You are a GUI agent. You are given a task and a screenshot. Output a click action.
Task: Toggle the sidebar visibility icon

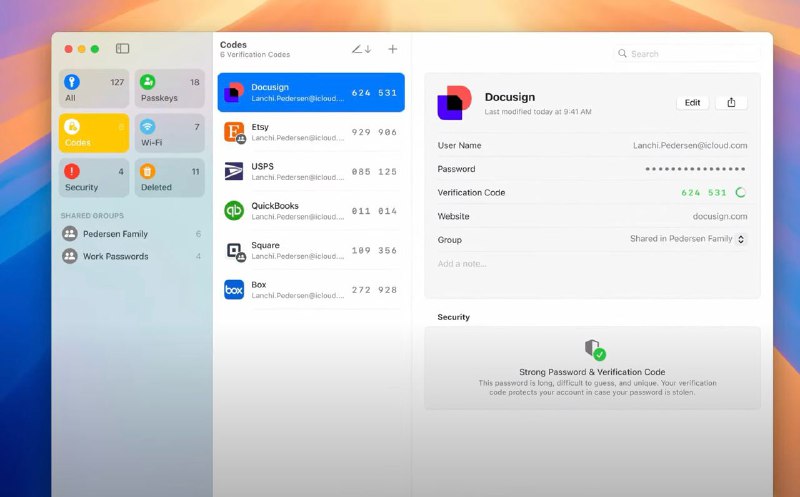point(122,48)
